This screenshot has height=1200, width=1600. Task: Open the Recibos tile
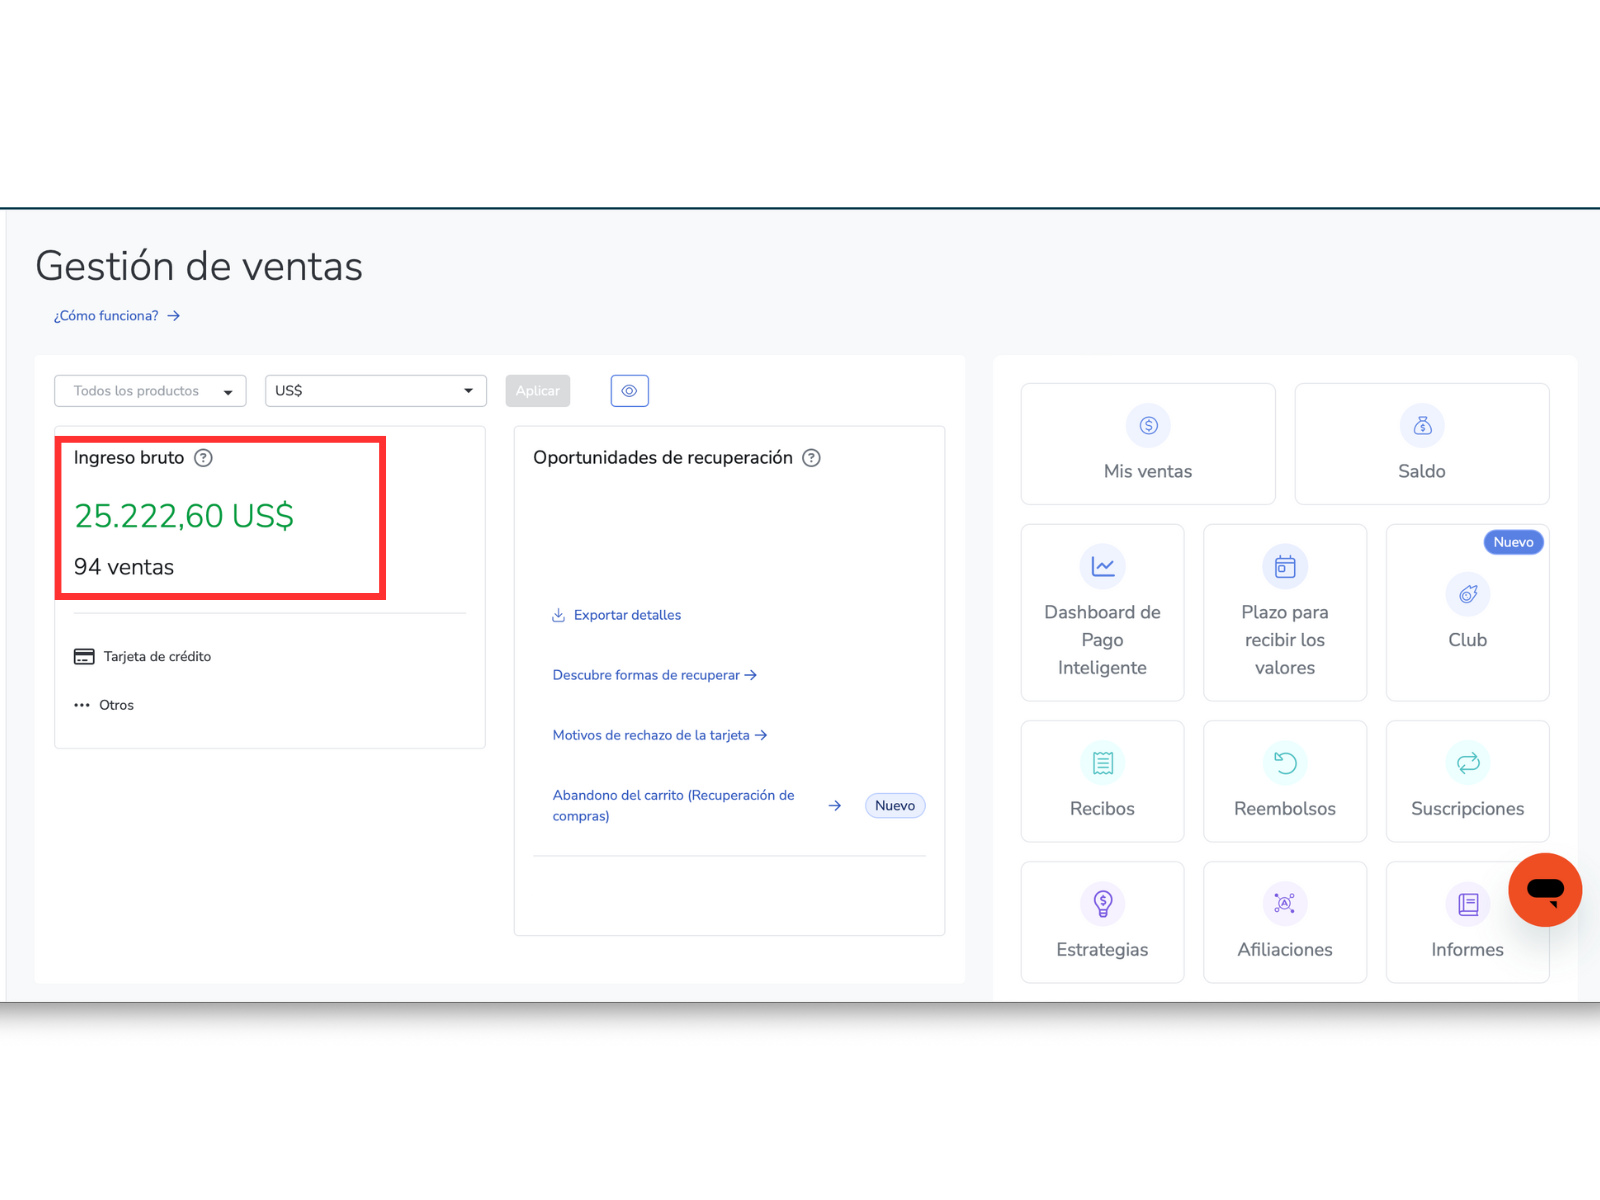[1102, 781]
